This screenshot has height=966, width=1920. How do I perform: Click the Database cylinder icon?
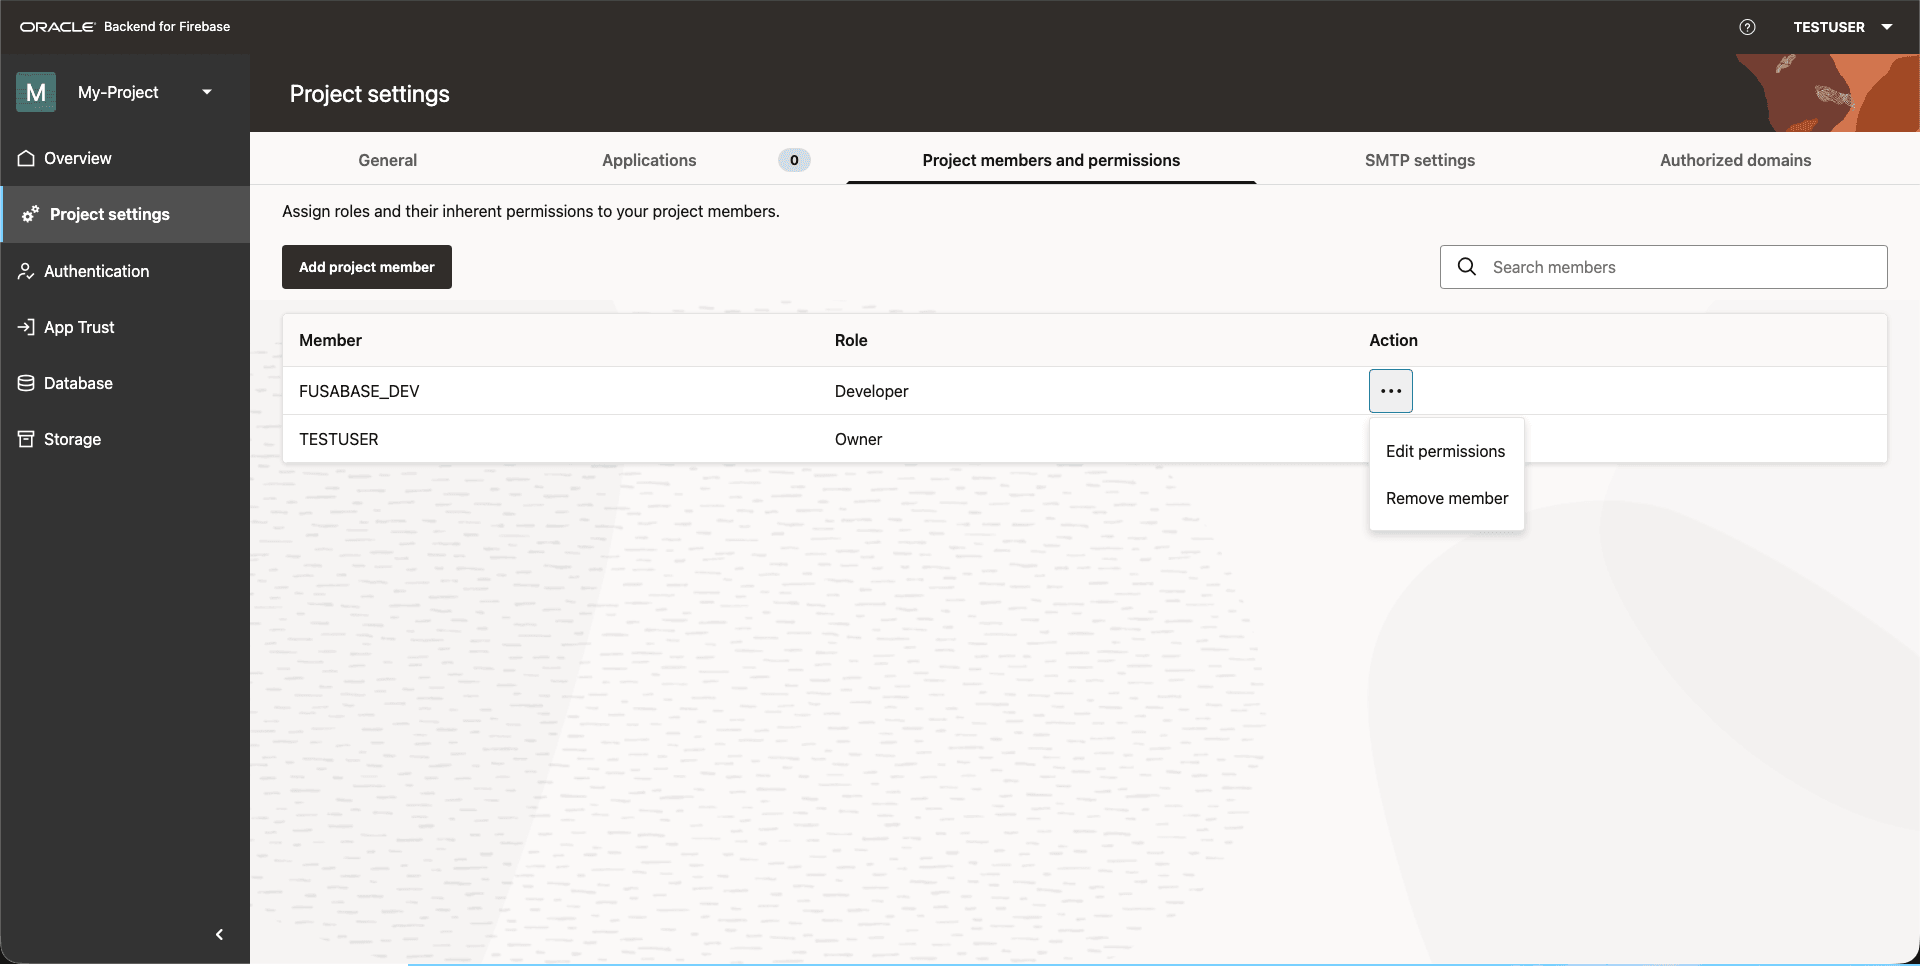coord(26,383)
